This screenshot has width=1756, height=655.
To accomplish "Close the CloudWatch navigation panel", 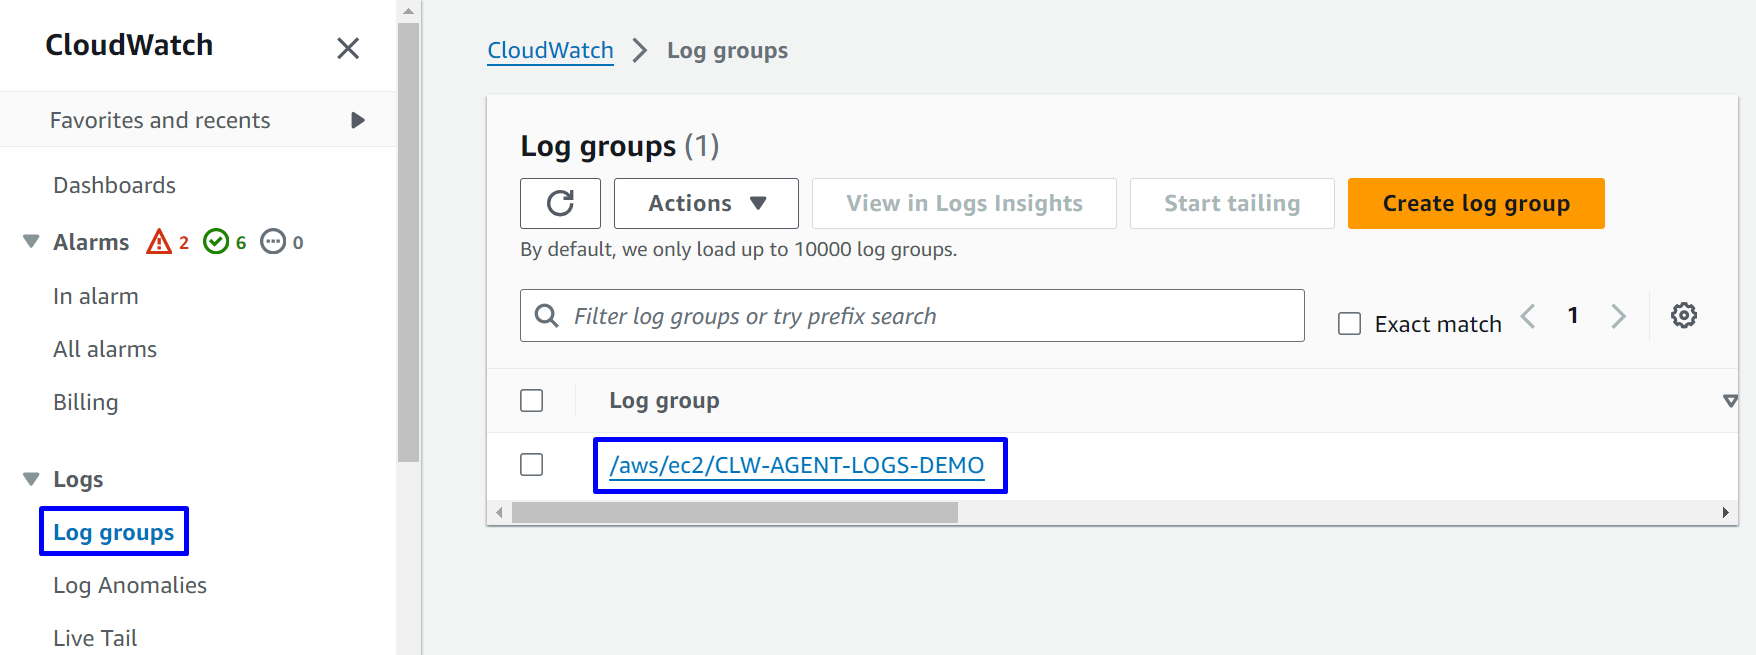I will (347, 48).
